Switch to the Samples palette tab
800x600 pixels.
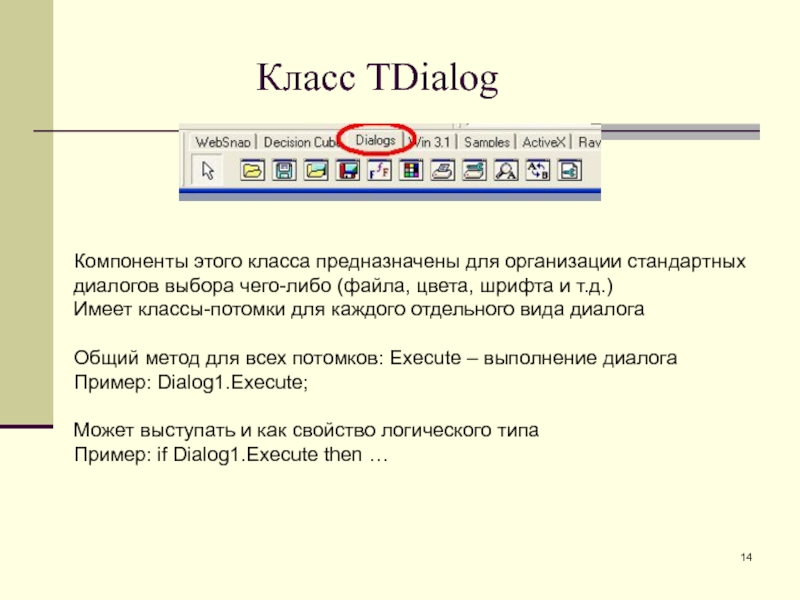[487, 142]
